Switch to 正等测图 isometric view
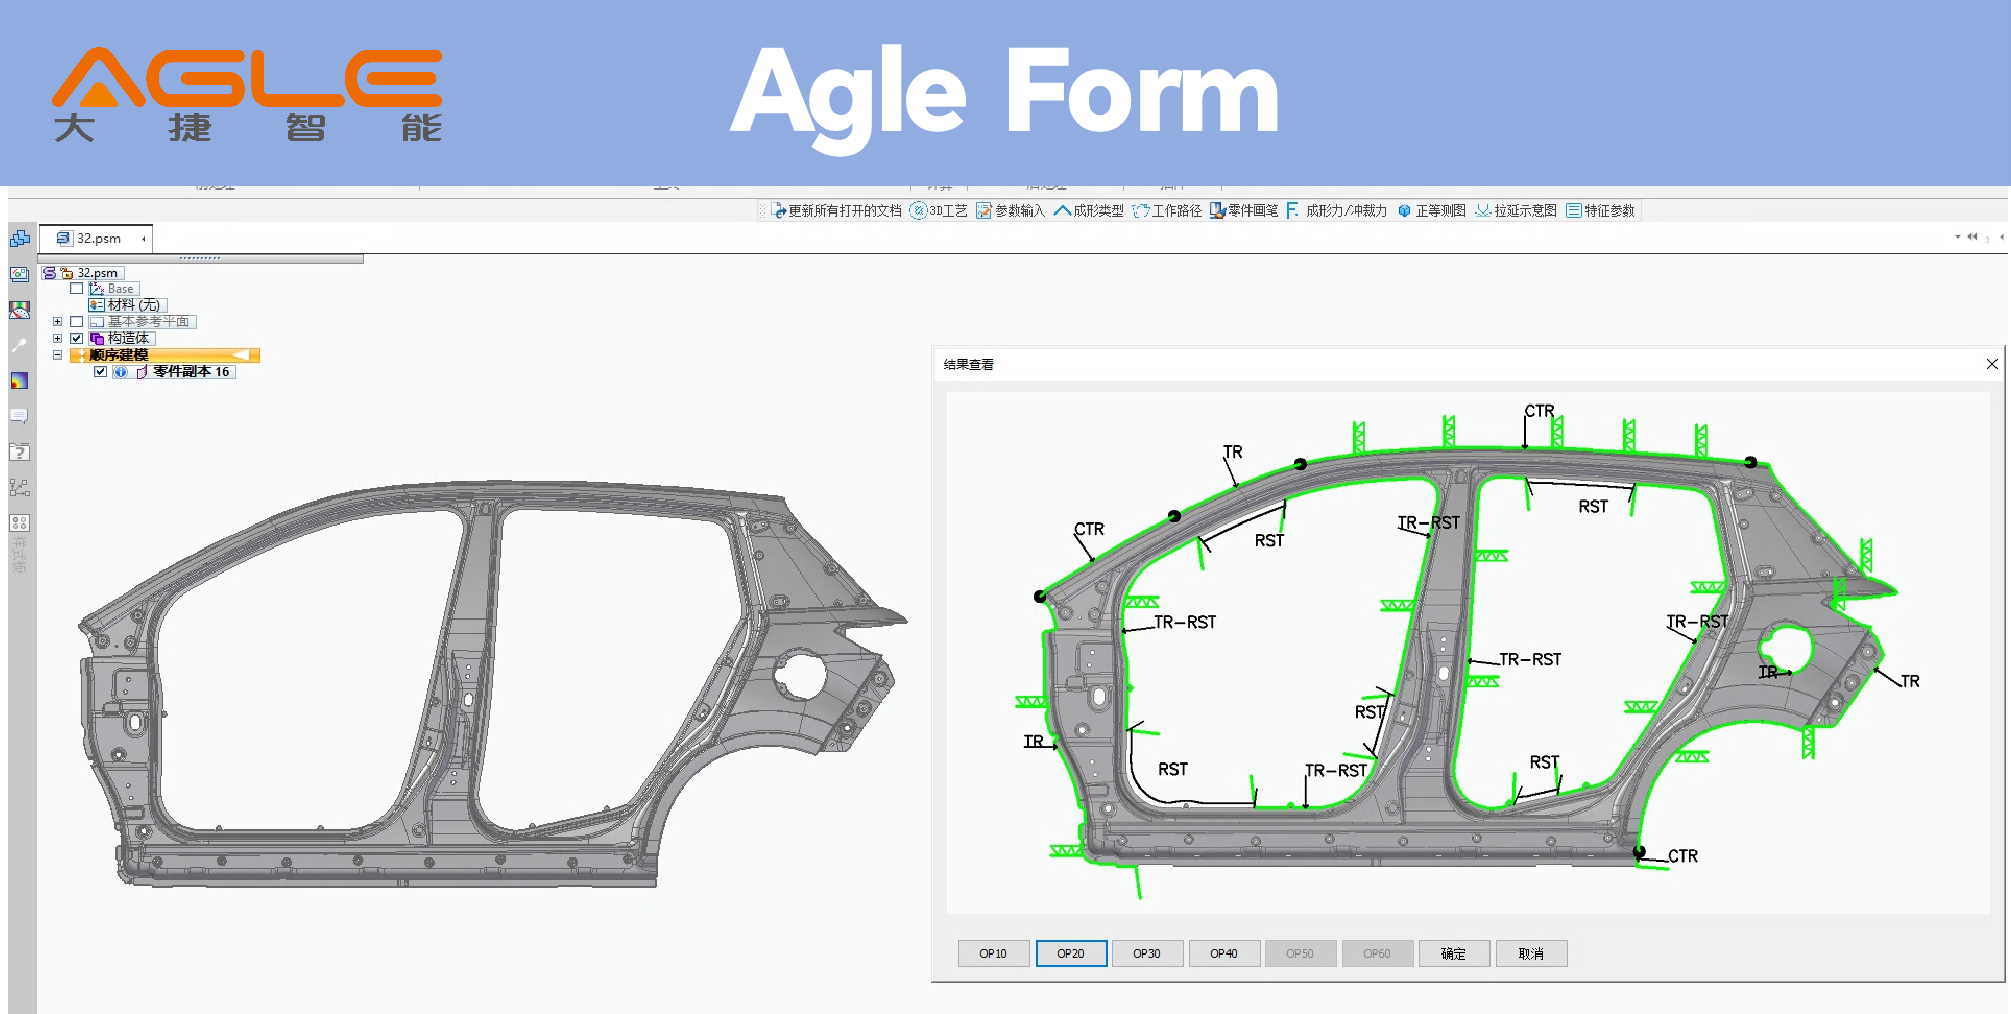The width and height of the screenshot is (2011, 1014). coord(1431,211)
